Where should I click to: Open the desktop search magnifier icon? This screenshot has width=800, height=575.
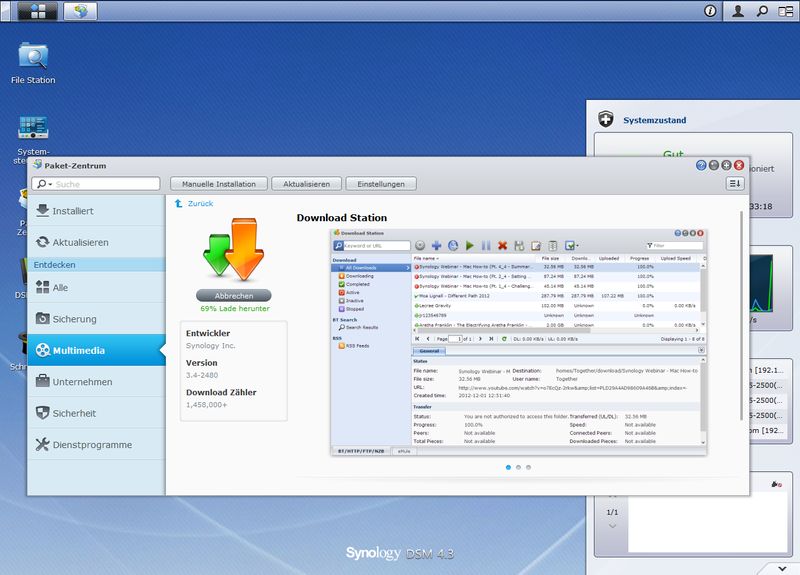(762, 11)
